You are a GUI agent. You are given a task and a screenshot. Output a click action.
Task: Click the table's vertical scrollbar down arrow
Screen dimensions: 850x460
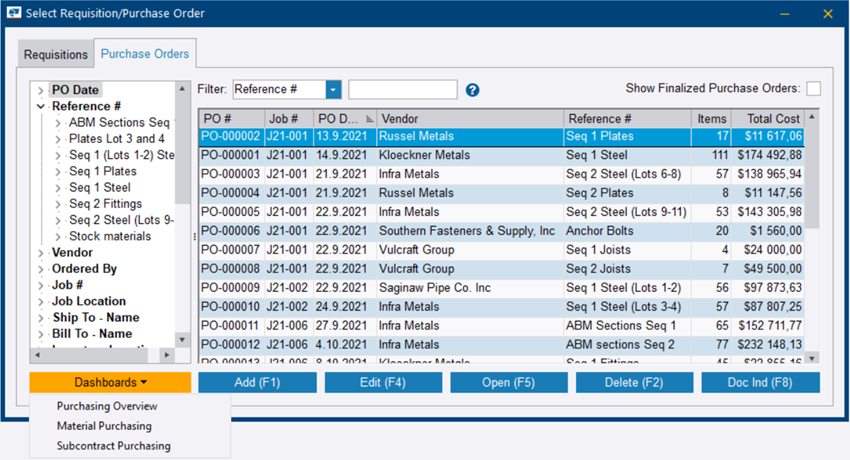[x=812, y=358]
